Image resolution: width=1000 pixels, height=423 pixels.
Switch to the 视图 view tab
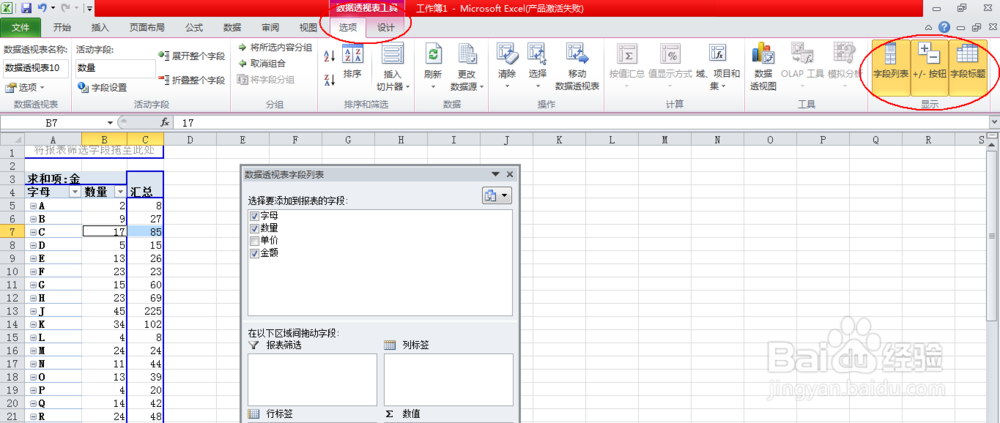click(x=308, y=28)
